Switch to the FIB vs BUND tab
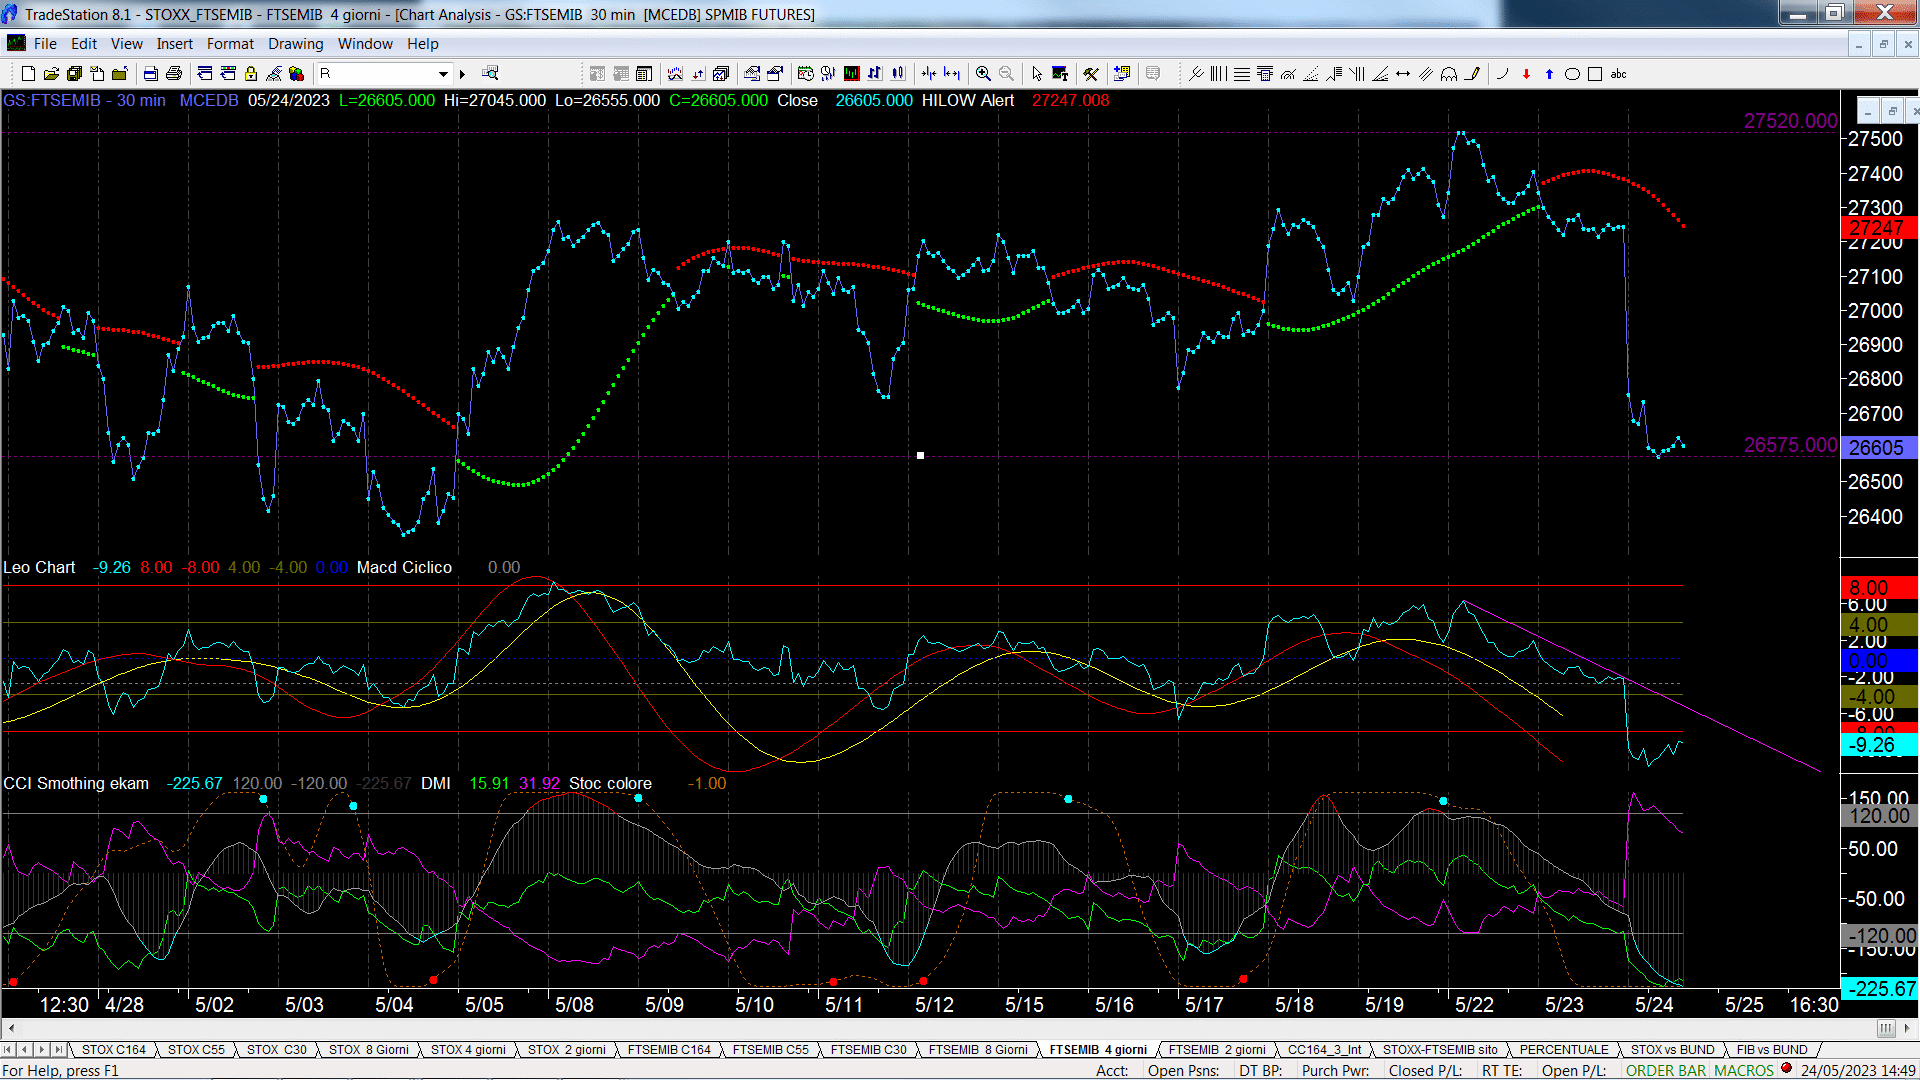Image resolution: width=1920 pixels, height=1080 pixels. coord(1772,1050)
